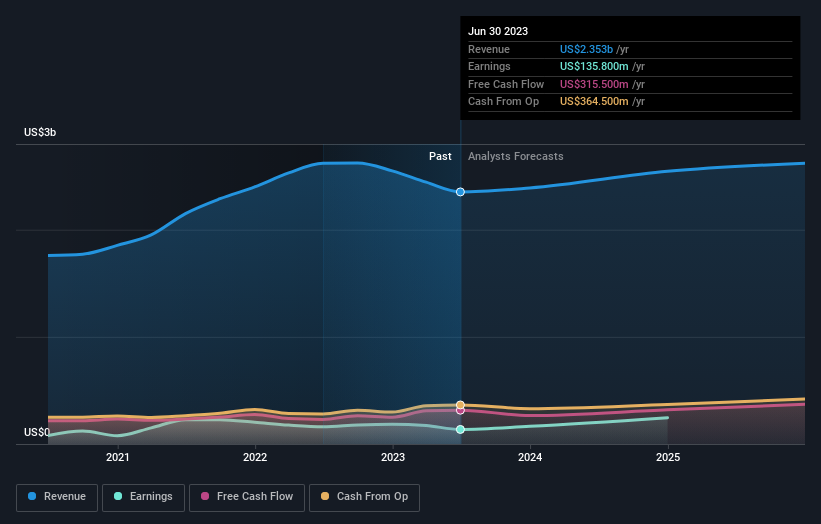This screenshot has height=524, width=821.
Task: Click the Earnings row label in tooltip
Action: pyautogui.click(x=489, y=66)
